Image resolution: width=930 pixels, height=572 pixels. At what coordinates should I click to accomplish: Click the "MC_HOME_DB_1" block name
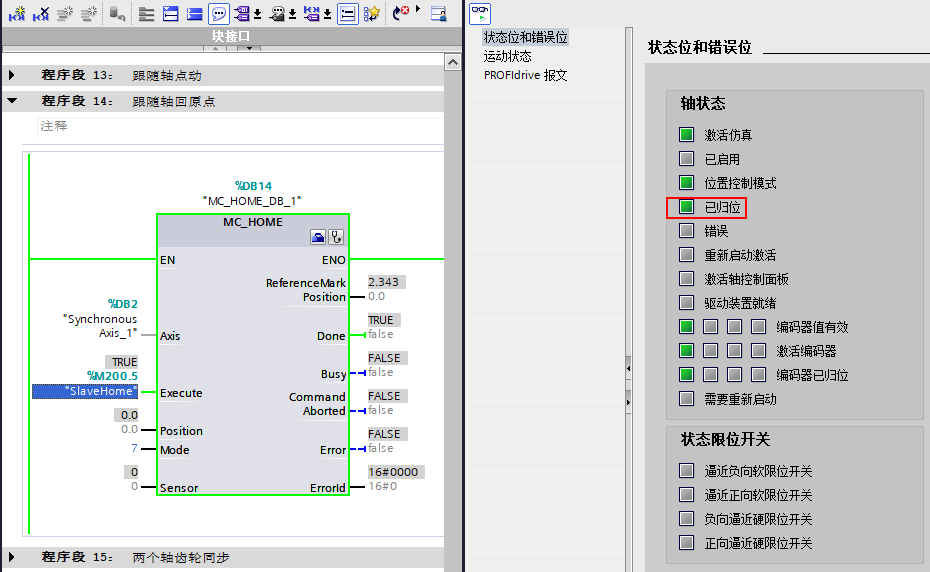click(x=252, y=201)
